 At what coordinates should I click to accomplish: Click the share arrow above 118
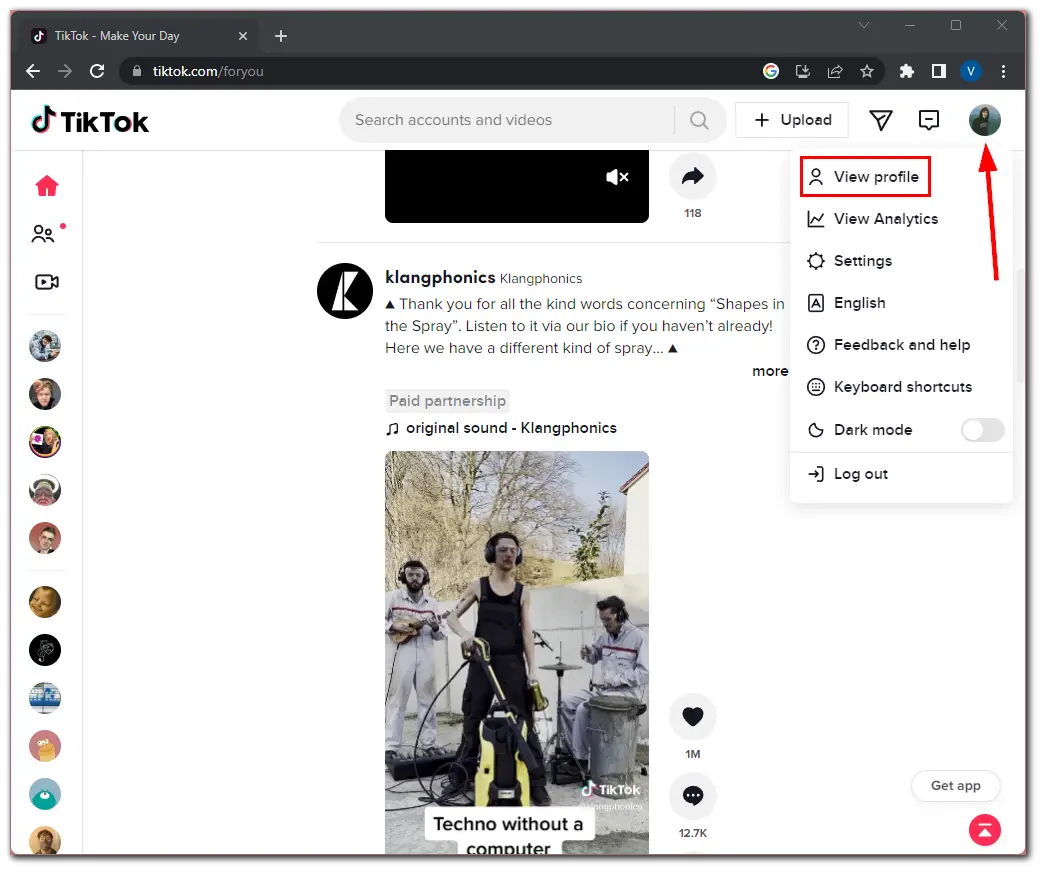coord(692,176)
